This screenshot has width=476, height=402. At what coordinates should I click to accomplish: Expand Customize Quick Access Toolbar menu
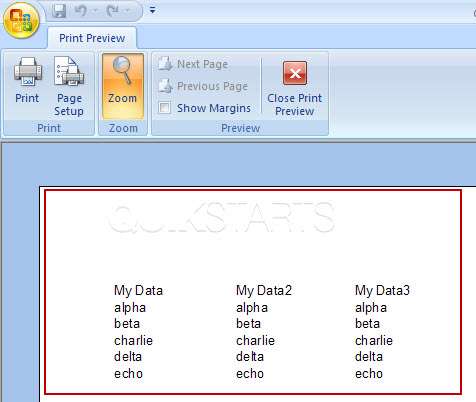coord(152,10)
